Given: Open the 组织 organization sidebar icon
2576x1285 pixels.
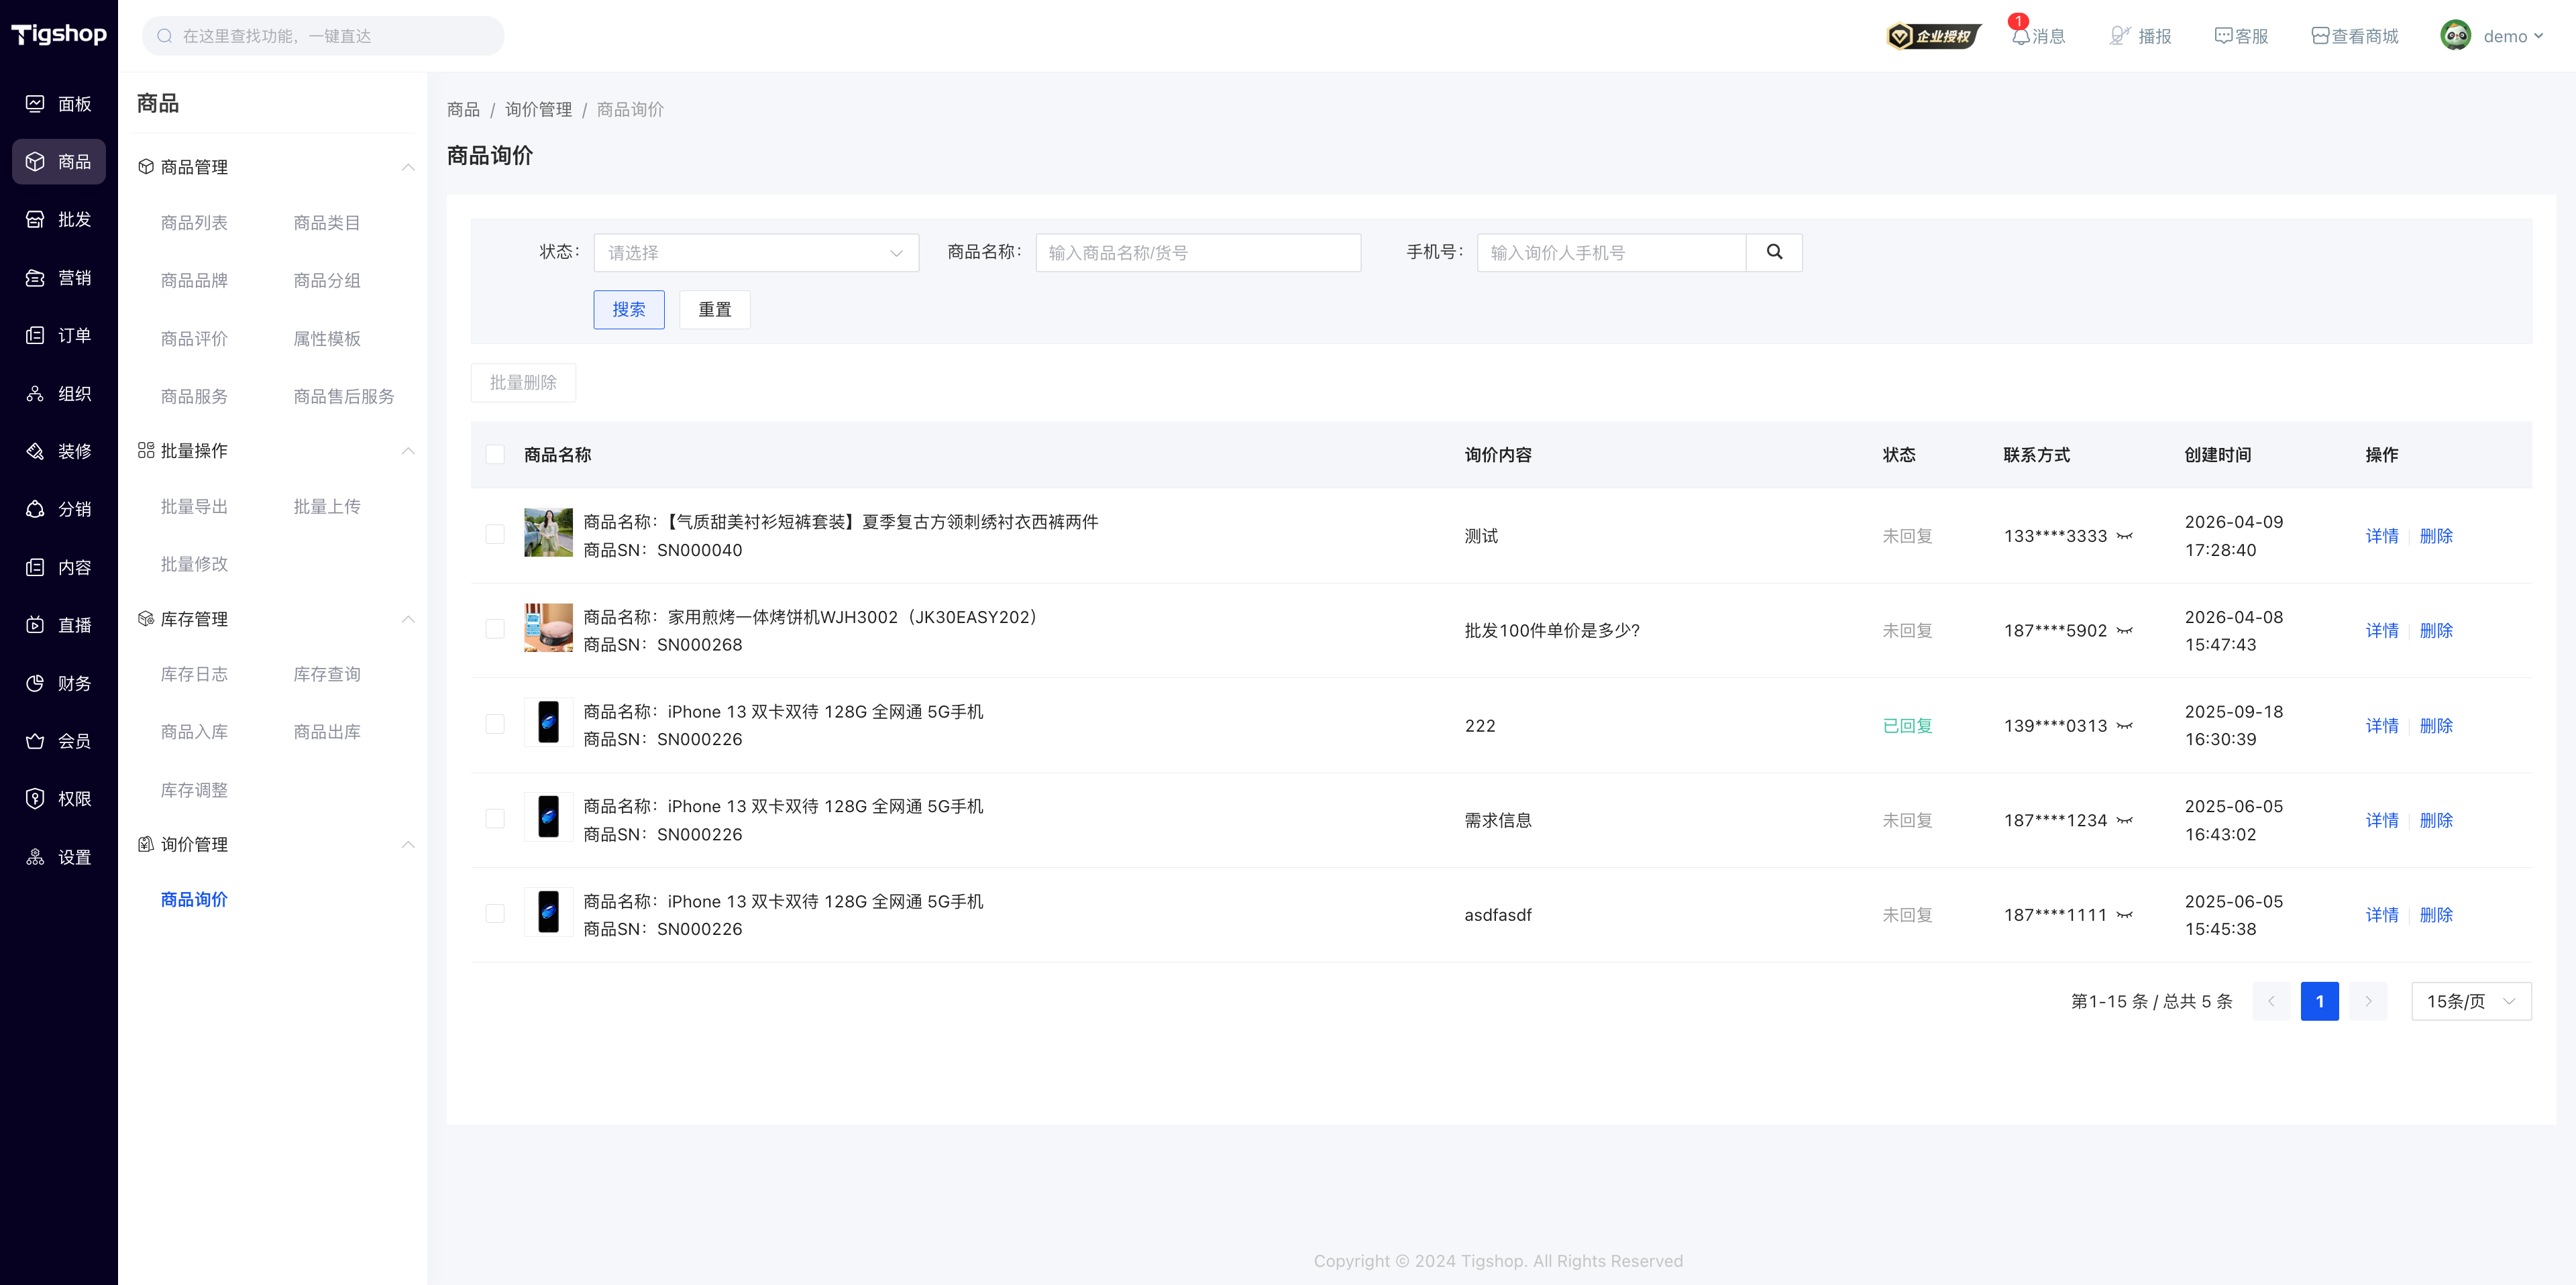Looking at the screenshot, I should click(35, 394).
